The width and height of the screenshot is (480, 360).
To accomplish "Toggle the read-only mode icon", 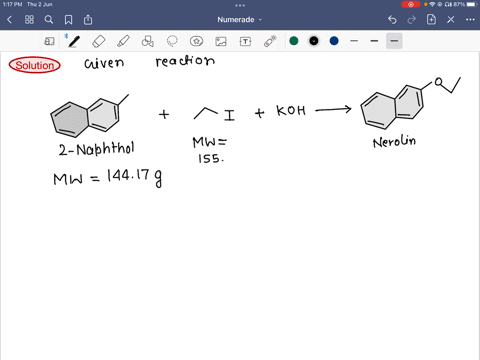I will point(49,41).
